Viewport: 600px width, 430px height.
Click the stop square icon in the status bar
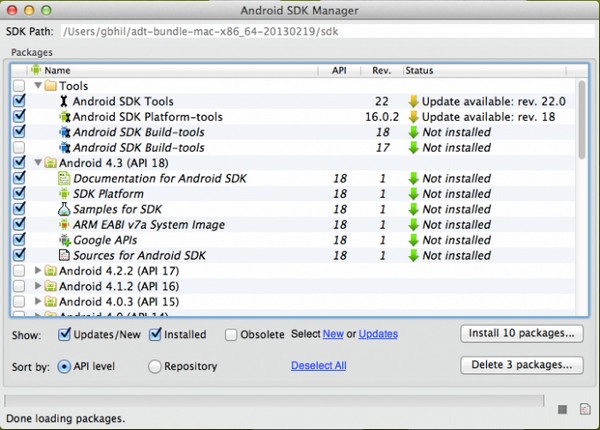[x=562, y=409]
